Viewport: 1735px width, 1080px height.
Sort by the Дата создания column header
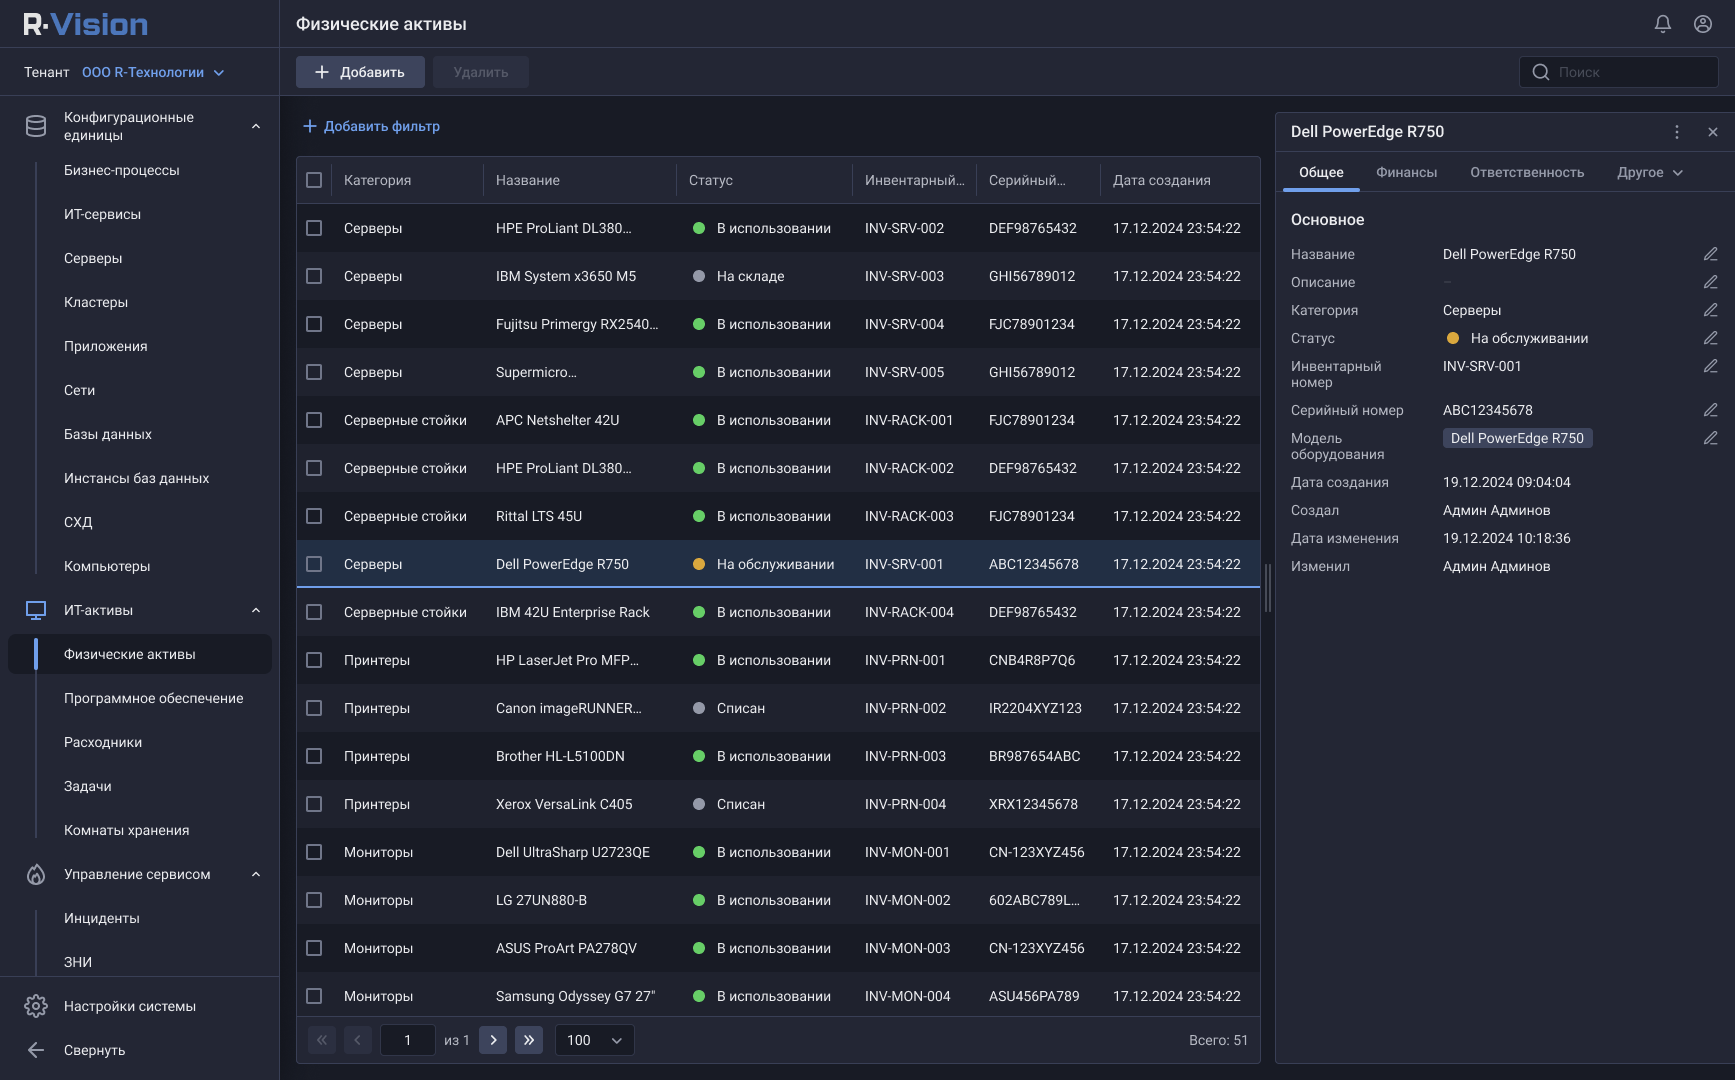coord(1162,180)
